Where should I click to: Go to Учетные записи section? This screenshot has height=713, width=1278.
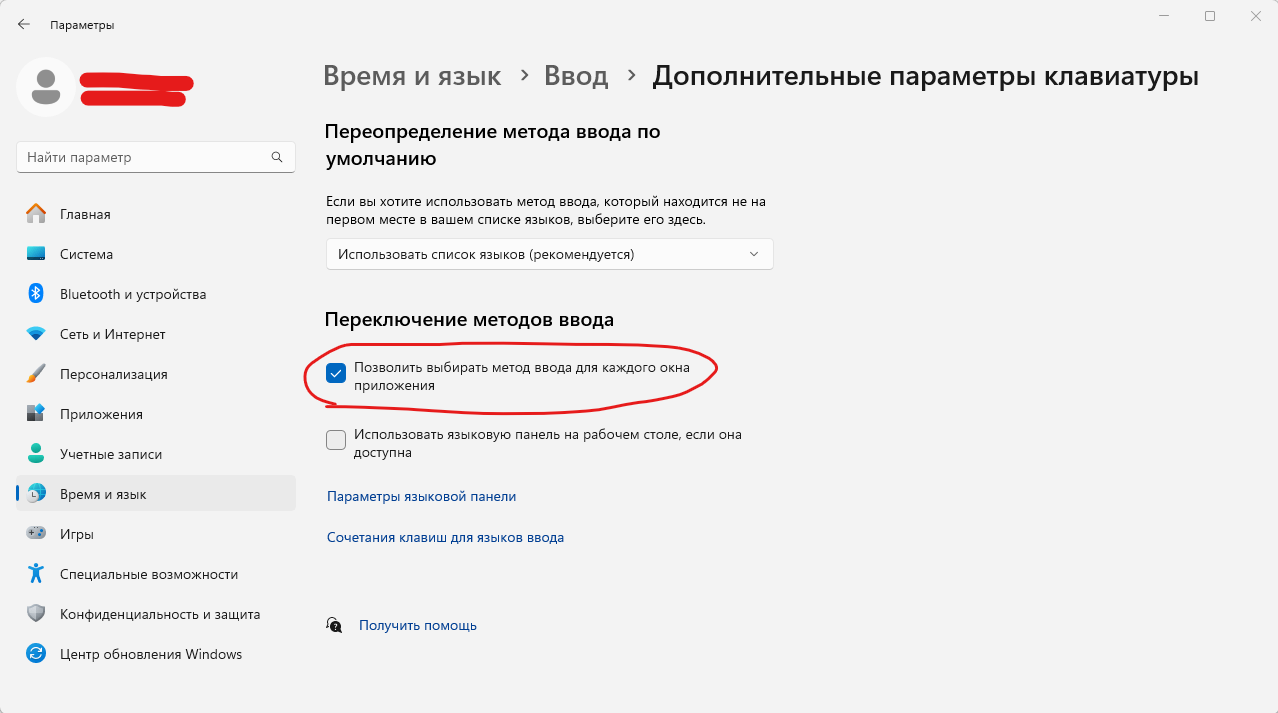110,454
